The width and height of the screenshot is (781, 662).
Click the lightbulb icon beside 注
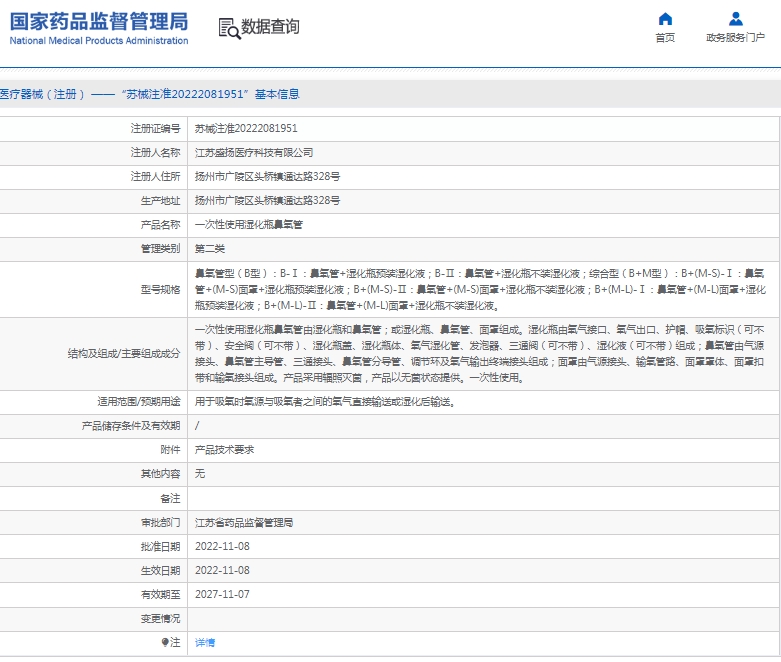165,643
